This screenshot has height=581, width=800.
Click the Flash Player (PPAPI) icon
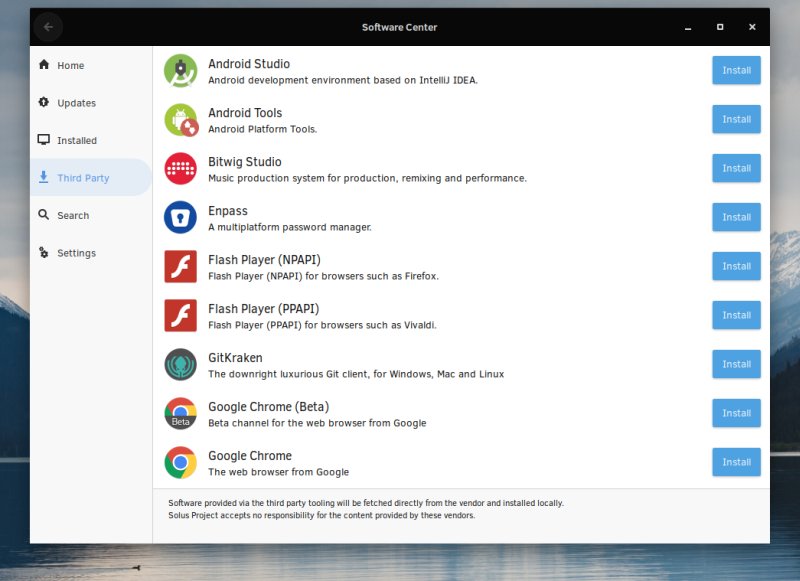(x=181, y=315)
